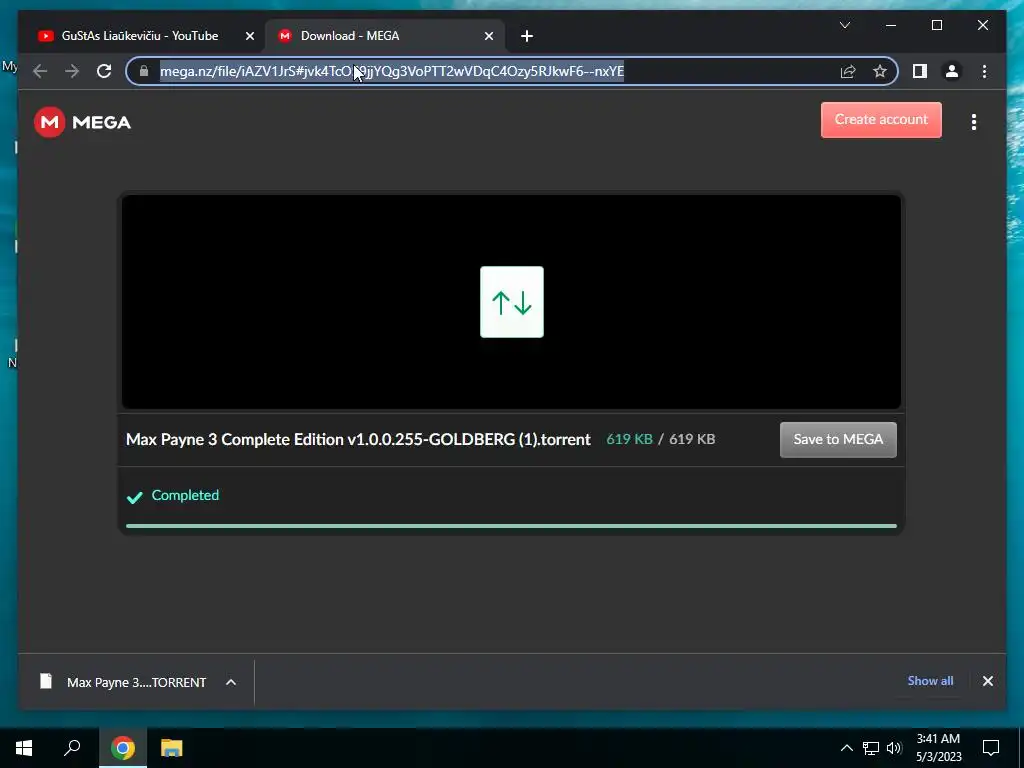Open Chrome side panel
Screen dimensions: 1024x768
[920, 71]
